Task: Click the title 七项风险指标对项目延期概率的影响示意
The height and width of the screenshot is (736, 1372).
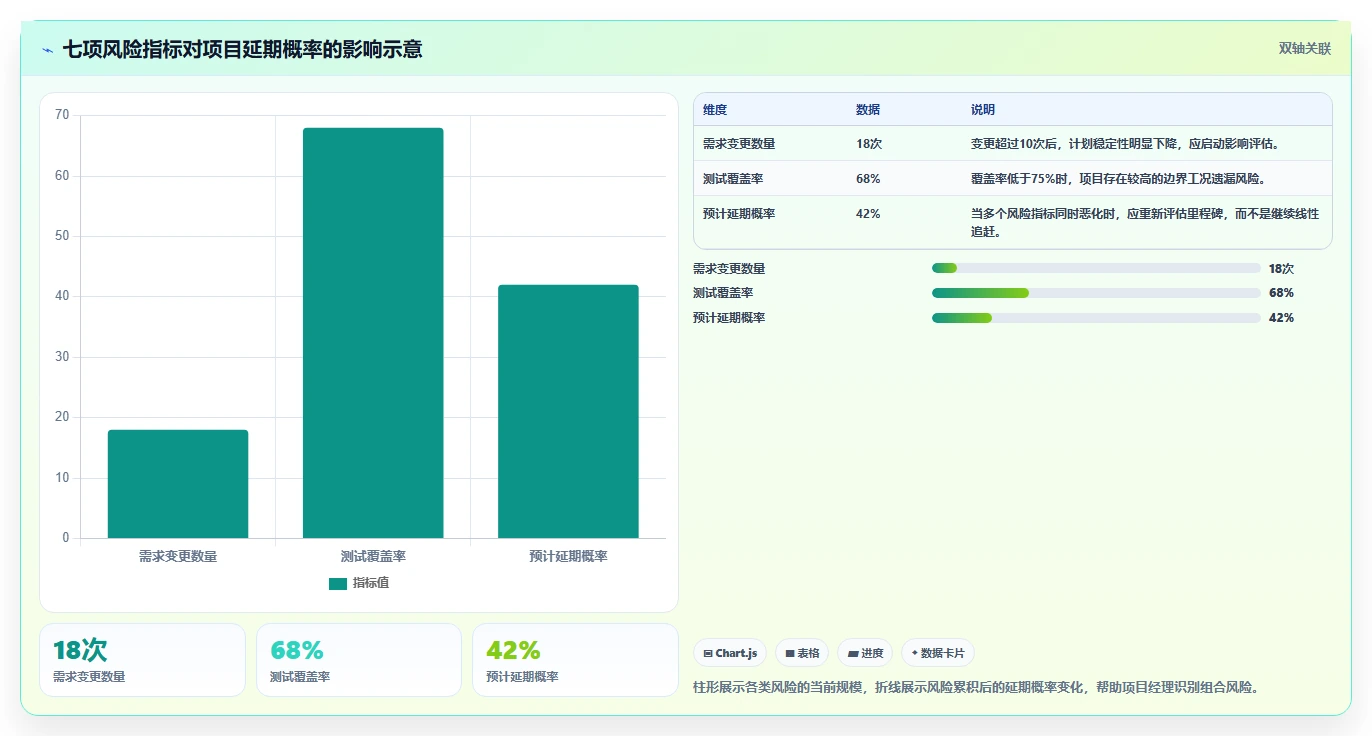Action: point(243,49)
